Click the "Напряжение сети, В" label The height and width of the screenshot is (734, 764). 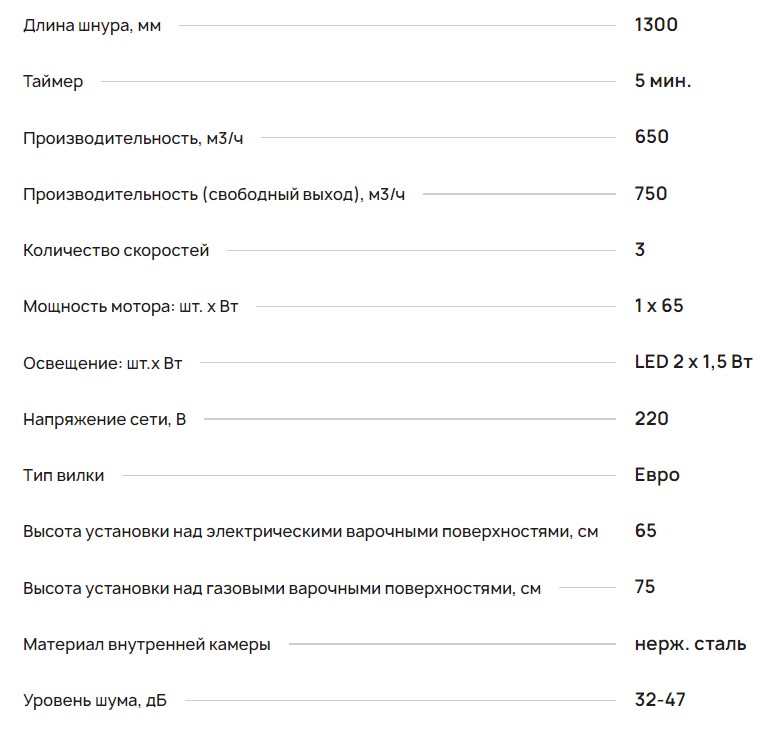click(x=105, y=419)
